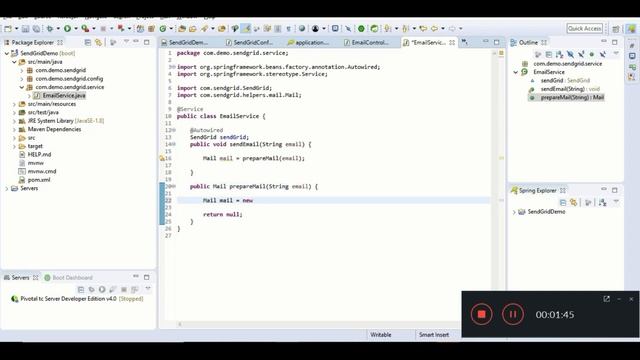Click the Search flashlight icon in toolbar
This screenshot has width=640, height=360.
tap(204, 28)
